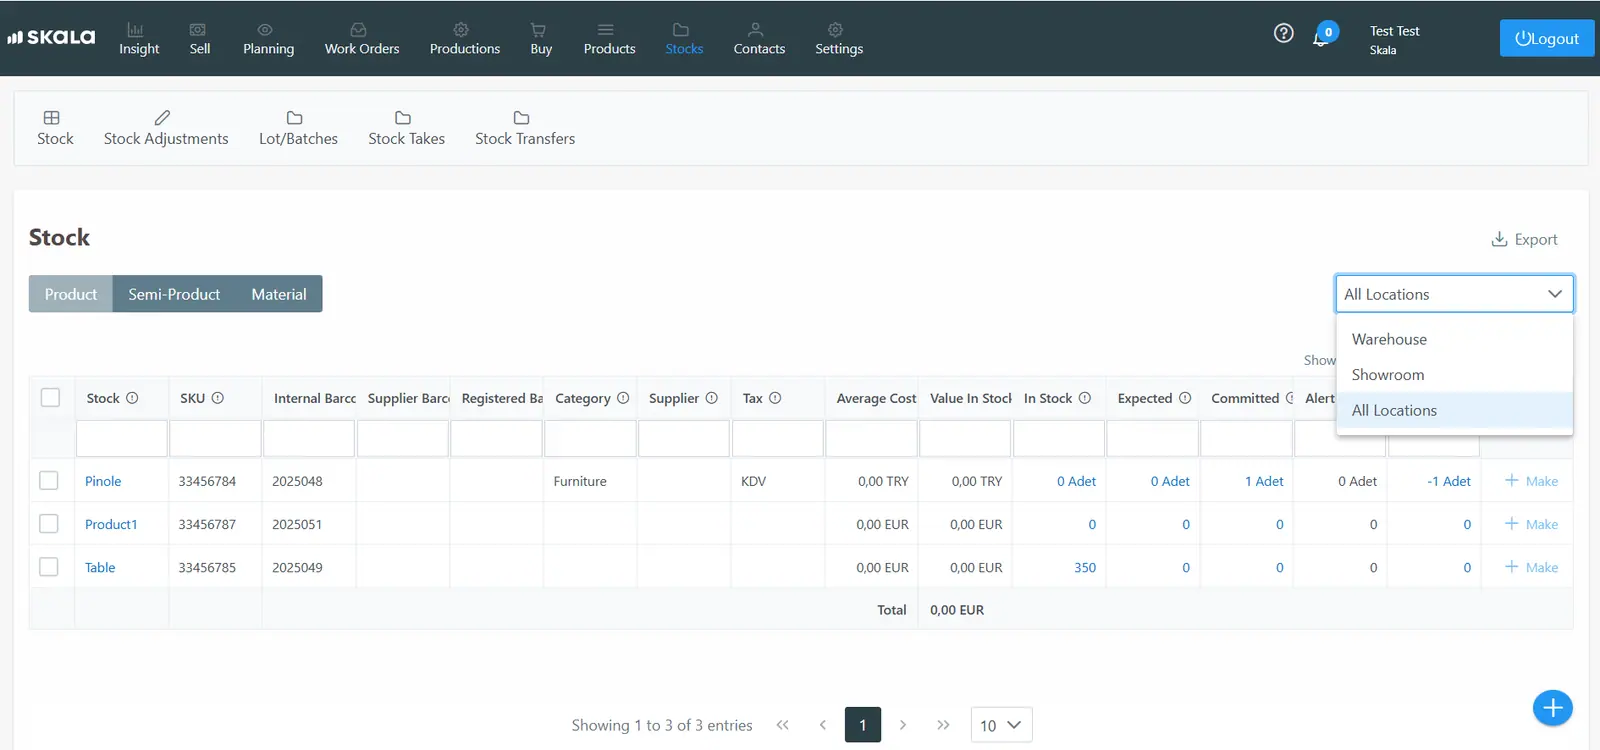
Task: Open the Insight chart icon
Action: 136,30
